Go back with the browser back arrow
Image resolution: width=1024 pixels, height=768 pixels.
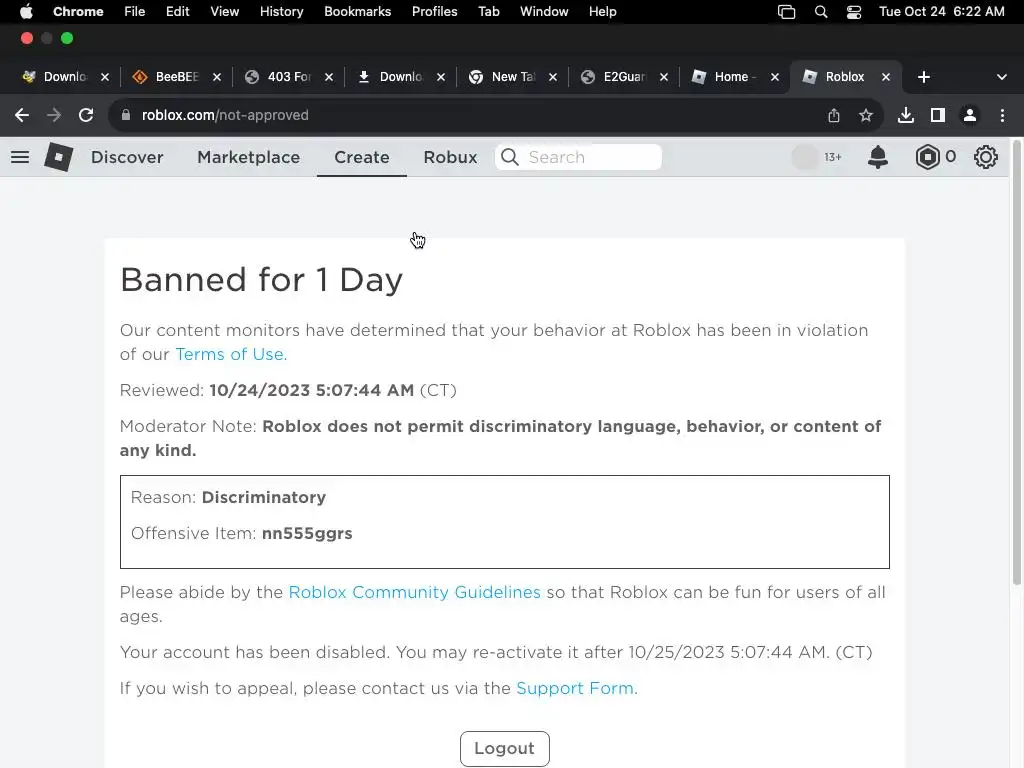click(x=22, y=115)
